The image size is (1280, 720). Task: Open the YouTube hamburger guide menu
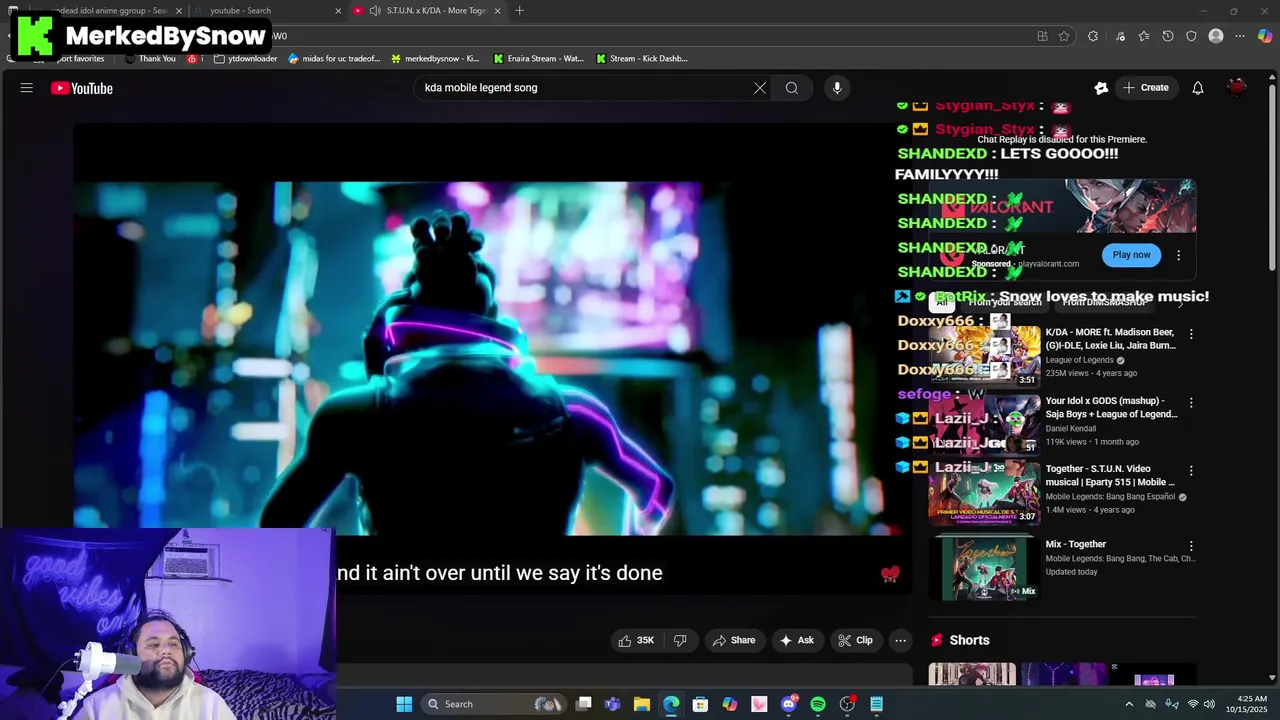pos(27,88)
